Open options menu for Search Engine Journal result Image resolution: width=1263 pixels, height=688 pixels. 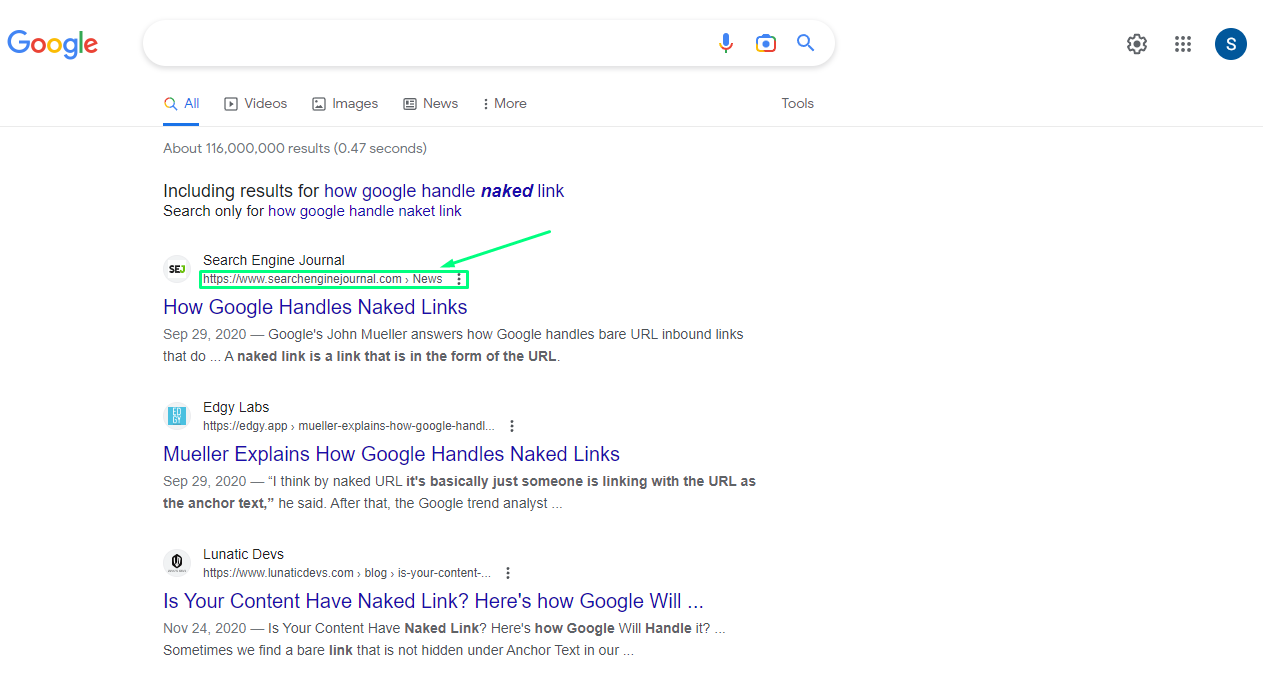click(x=459, y=279)
